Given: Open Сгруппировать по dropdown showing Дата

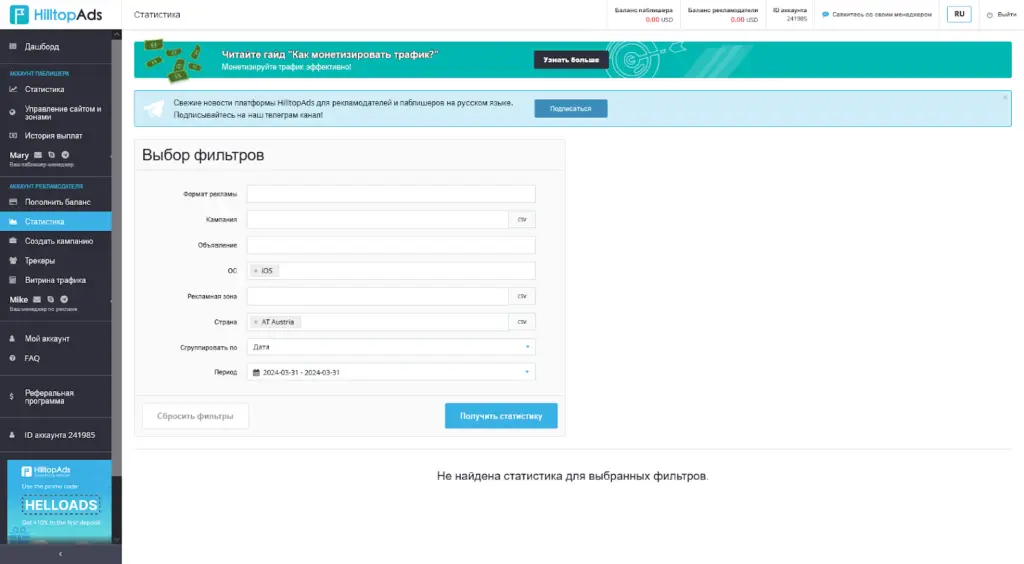Looking at the screenshot, I should pyautogui.click(x=391, y=347).
